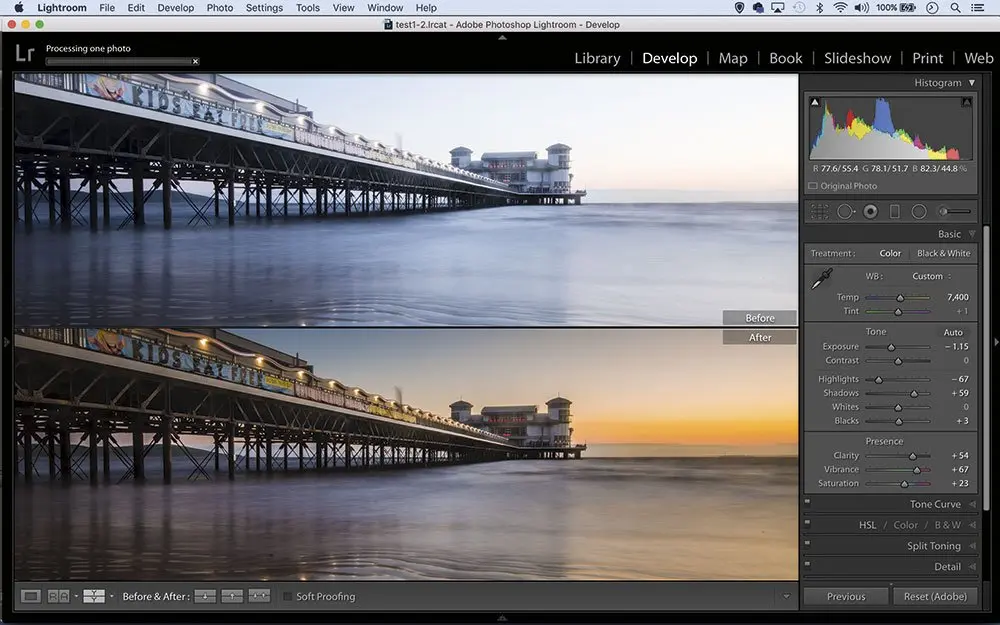This screenshot has width=1000, height=625.
Task: Pick the Radial Filter tool
Action: [919, 211]
